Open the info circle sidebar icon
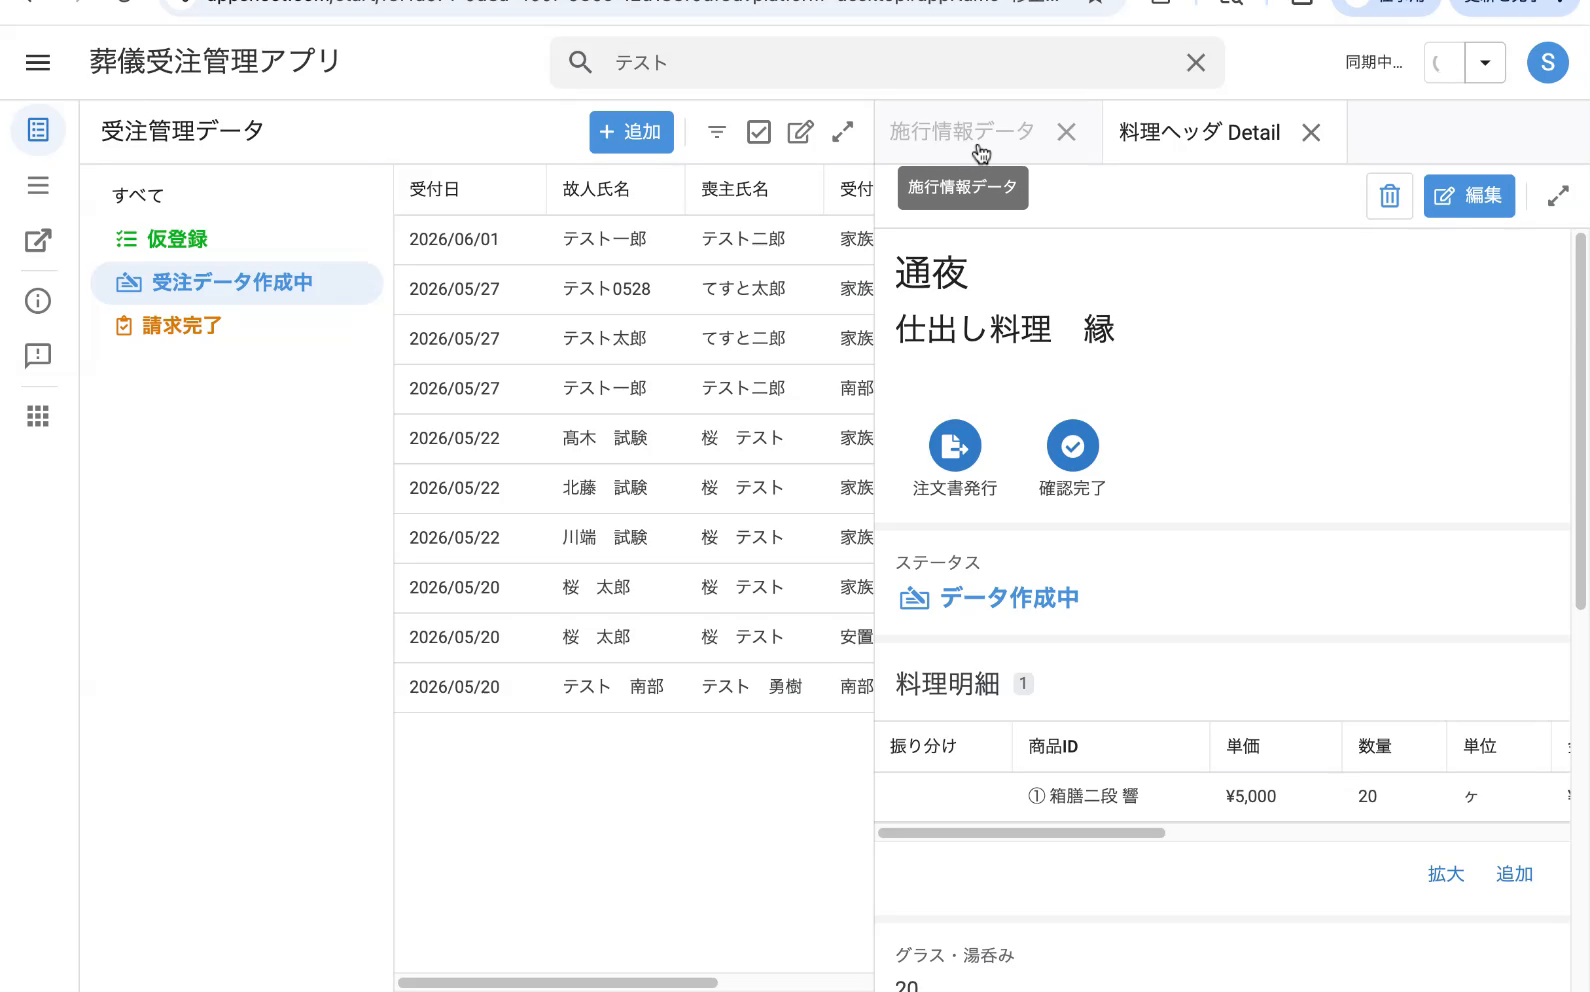This screenshot has width=1590, height=992. pyautogui.click(x=38, y=301)
